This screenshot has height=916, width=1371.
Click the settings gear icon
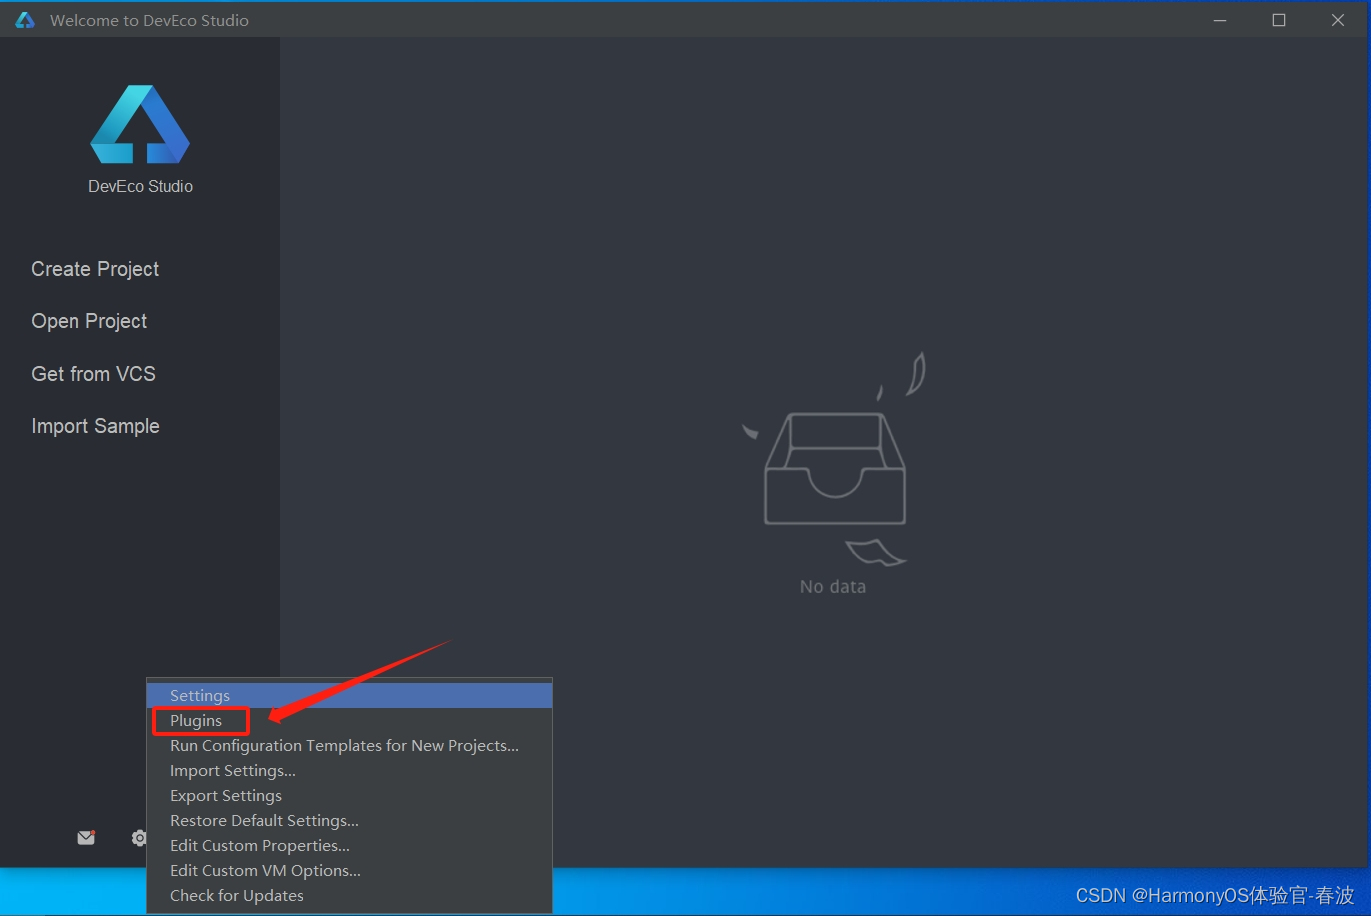(x=139, y=838)
